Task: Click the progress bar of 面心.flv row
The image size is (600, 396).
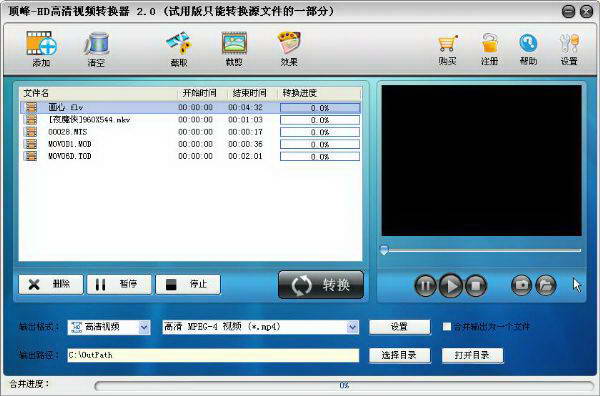Action: pos(320,108)
